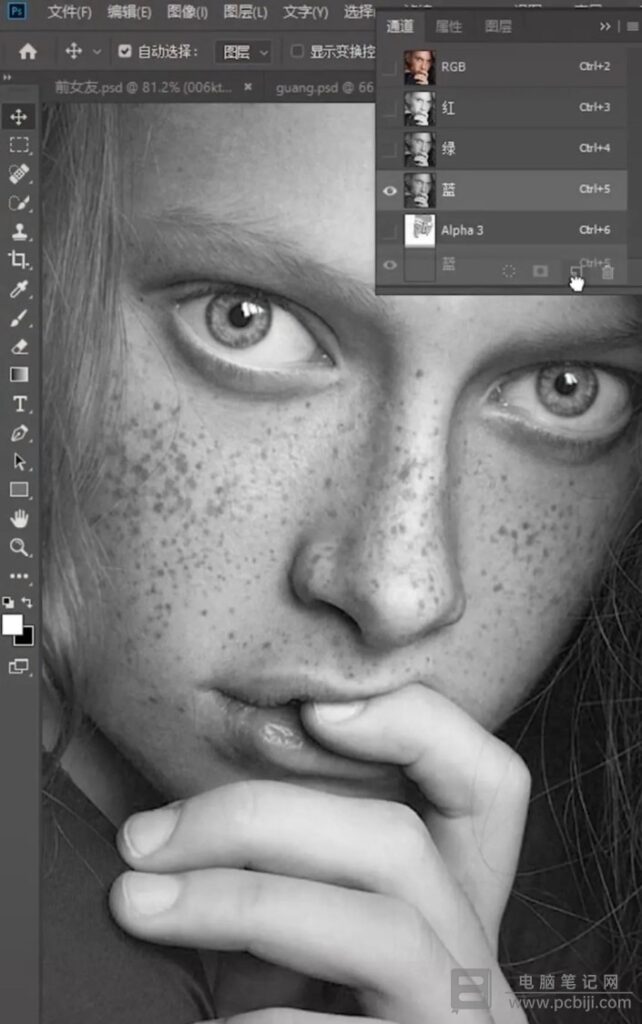Select the Eraser tool

click(x=19, y=346)
